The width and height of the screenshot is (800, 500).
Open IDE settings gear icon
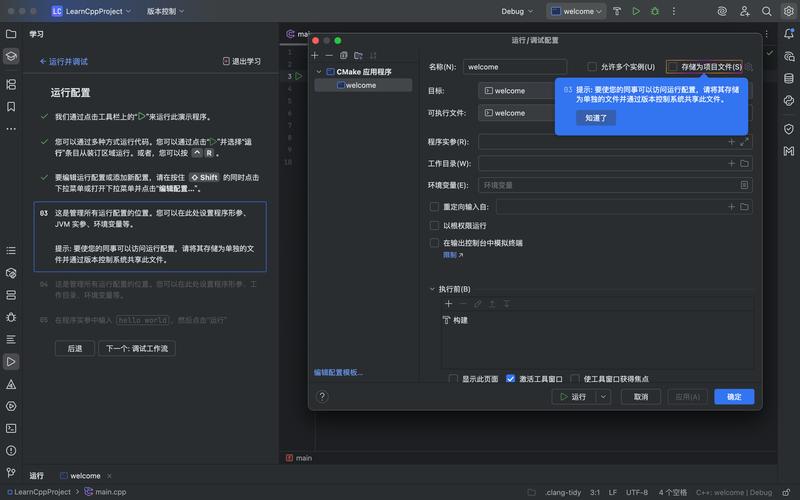point(788,11)
